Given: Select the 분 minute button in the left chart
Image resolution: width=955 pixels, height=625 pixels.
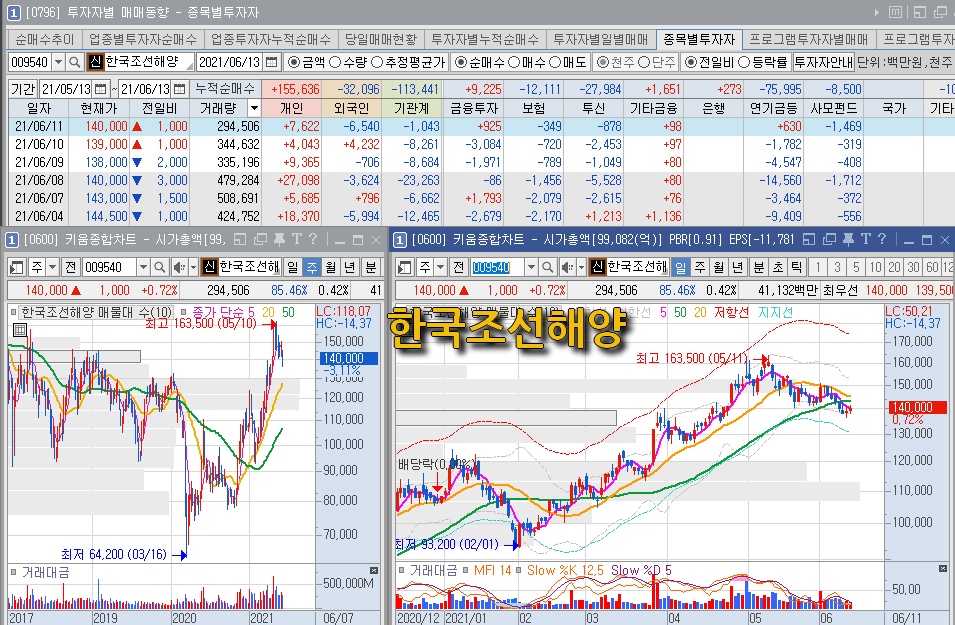Looking at the screenshot, I should 370,267.
